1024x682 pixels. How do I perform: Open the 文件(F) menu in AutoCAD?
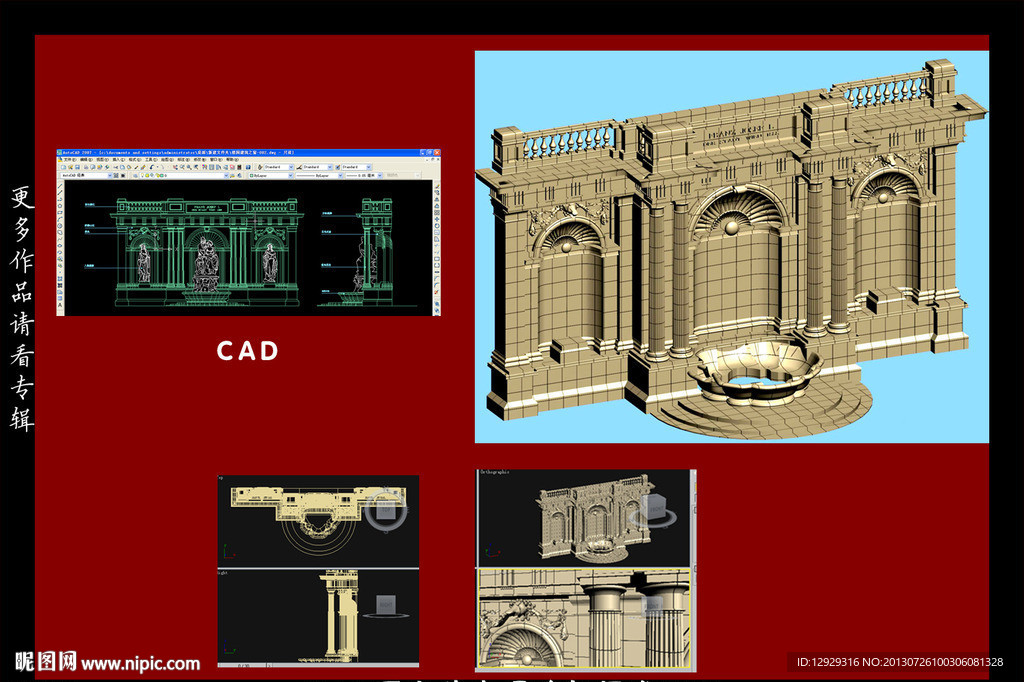pos(70,160)
